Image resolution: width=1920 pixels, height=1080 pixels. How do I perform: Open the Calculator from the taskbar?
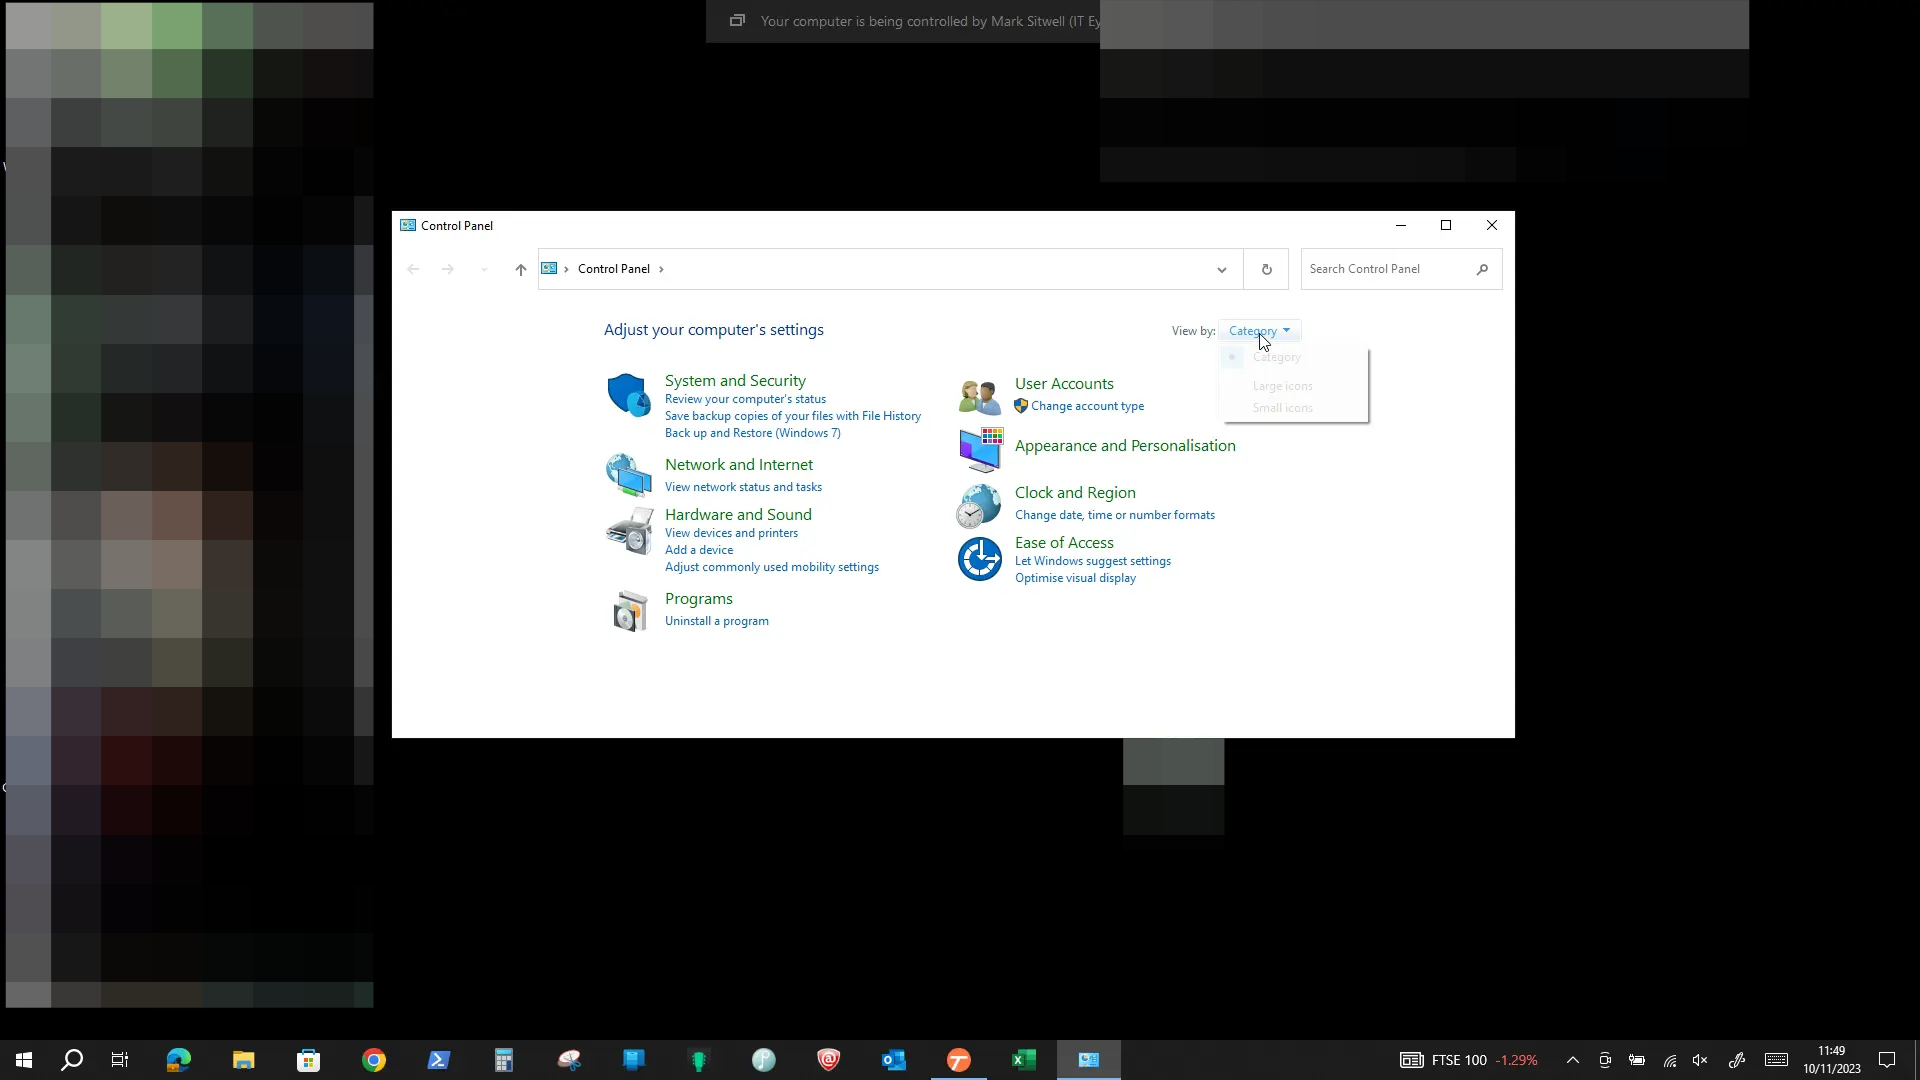504,1060
